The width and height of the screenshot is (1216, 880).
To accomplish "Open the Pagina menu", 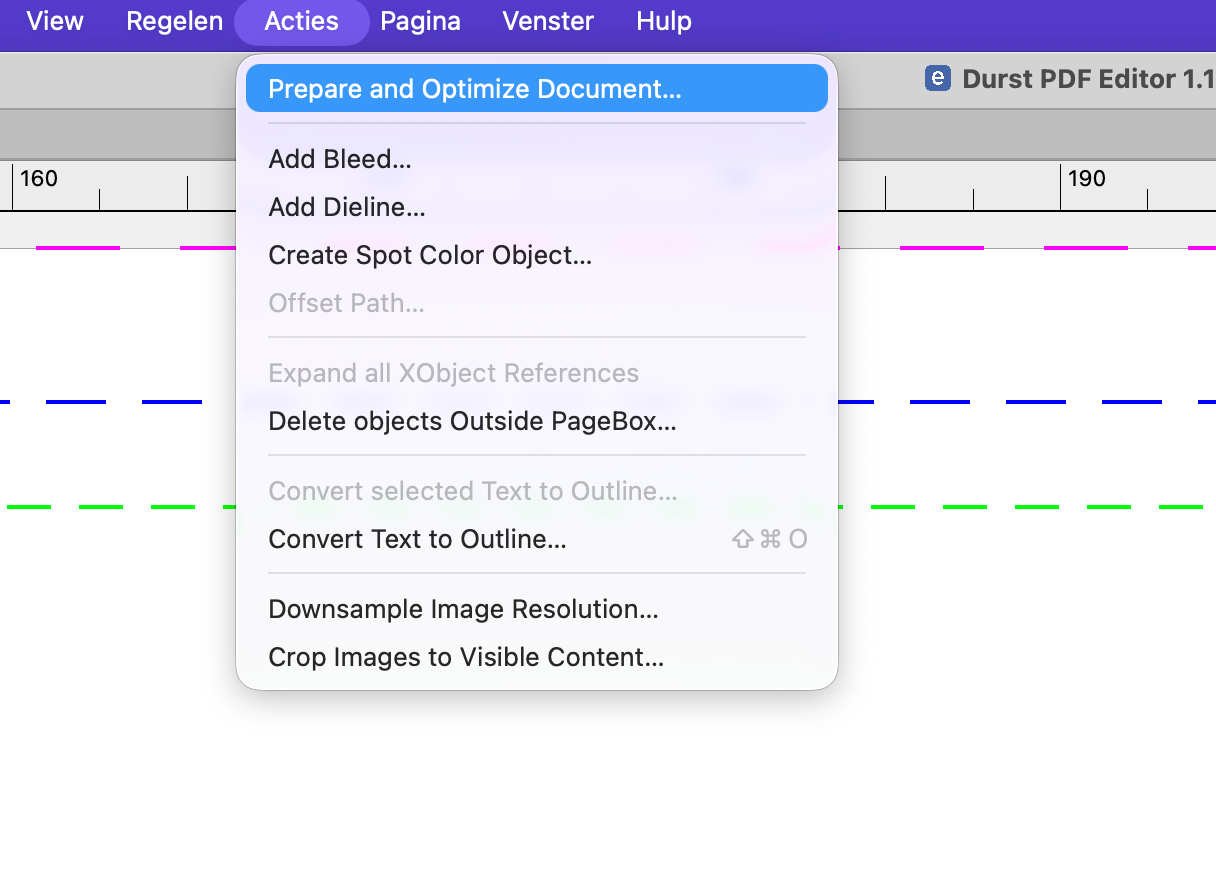I will (x=420, y=21).
